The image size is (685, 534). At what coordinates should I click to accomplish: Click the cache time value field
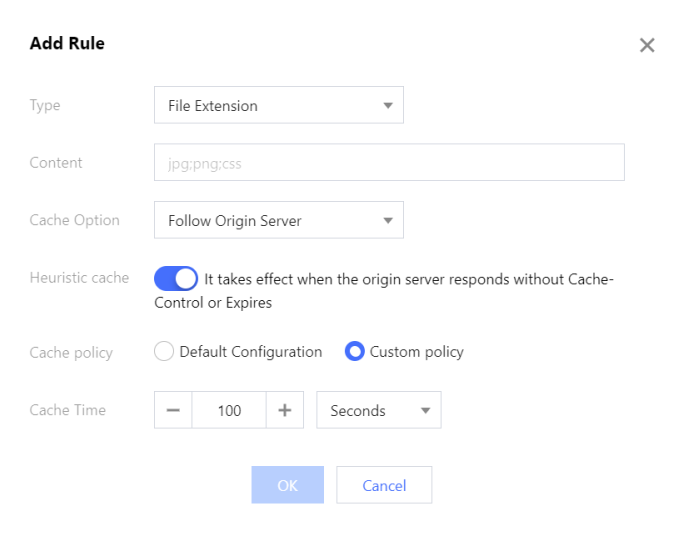pyautogui.click(x=229, y=410)
